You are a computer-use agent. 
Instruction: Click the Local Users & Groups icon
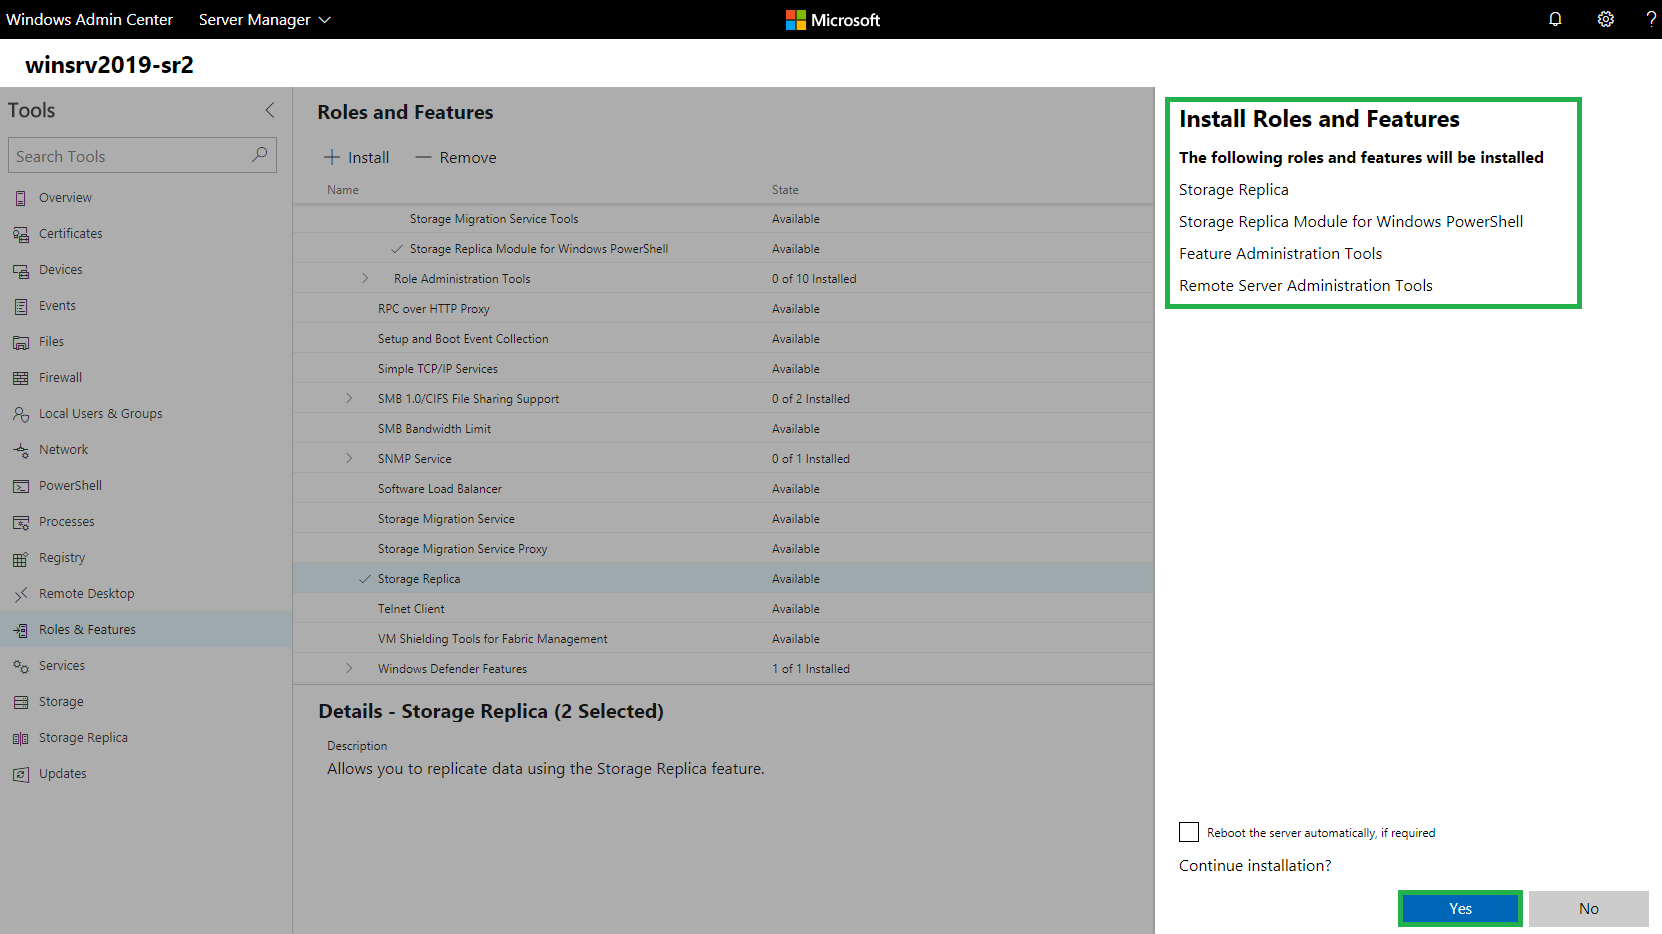coord(21,414)
